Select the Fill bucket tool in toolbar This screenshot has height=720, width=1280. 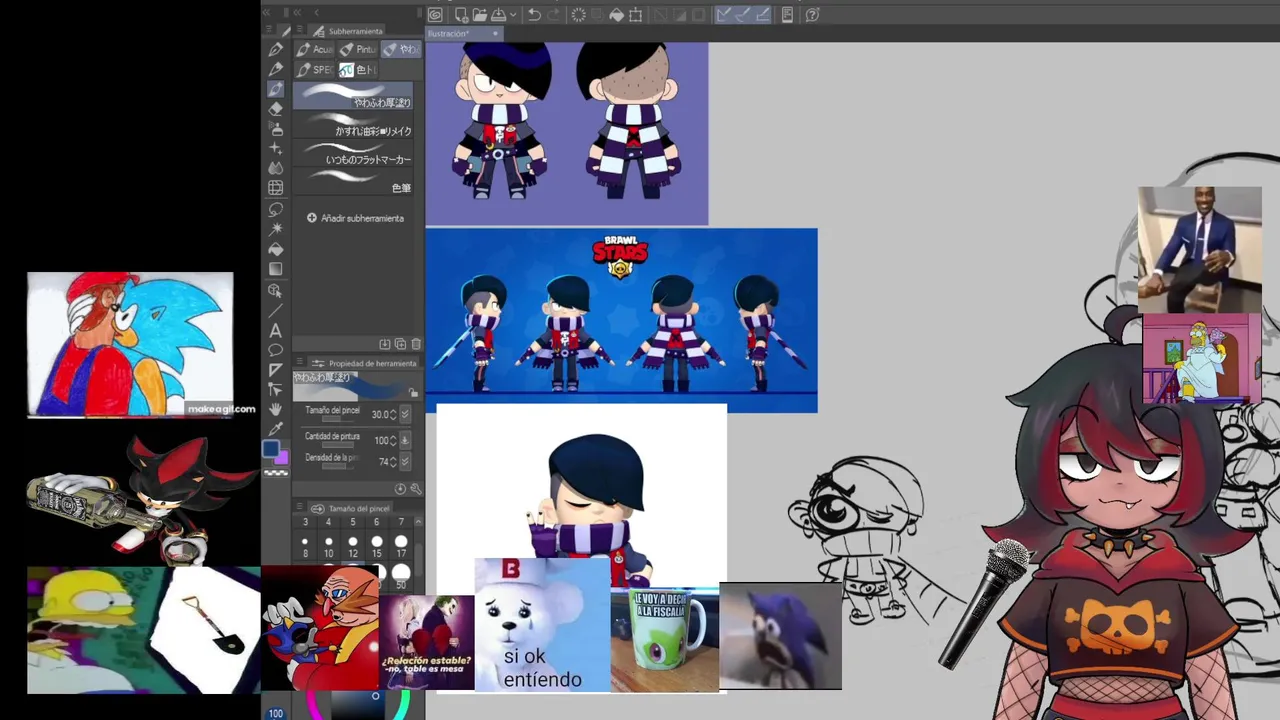click(x=275, y=249)
